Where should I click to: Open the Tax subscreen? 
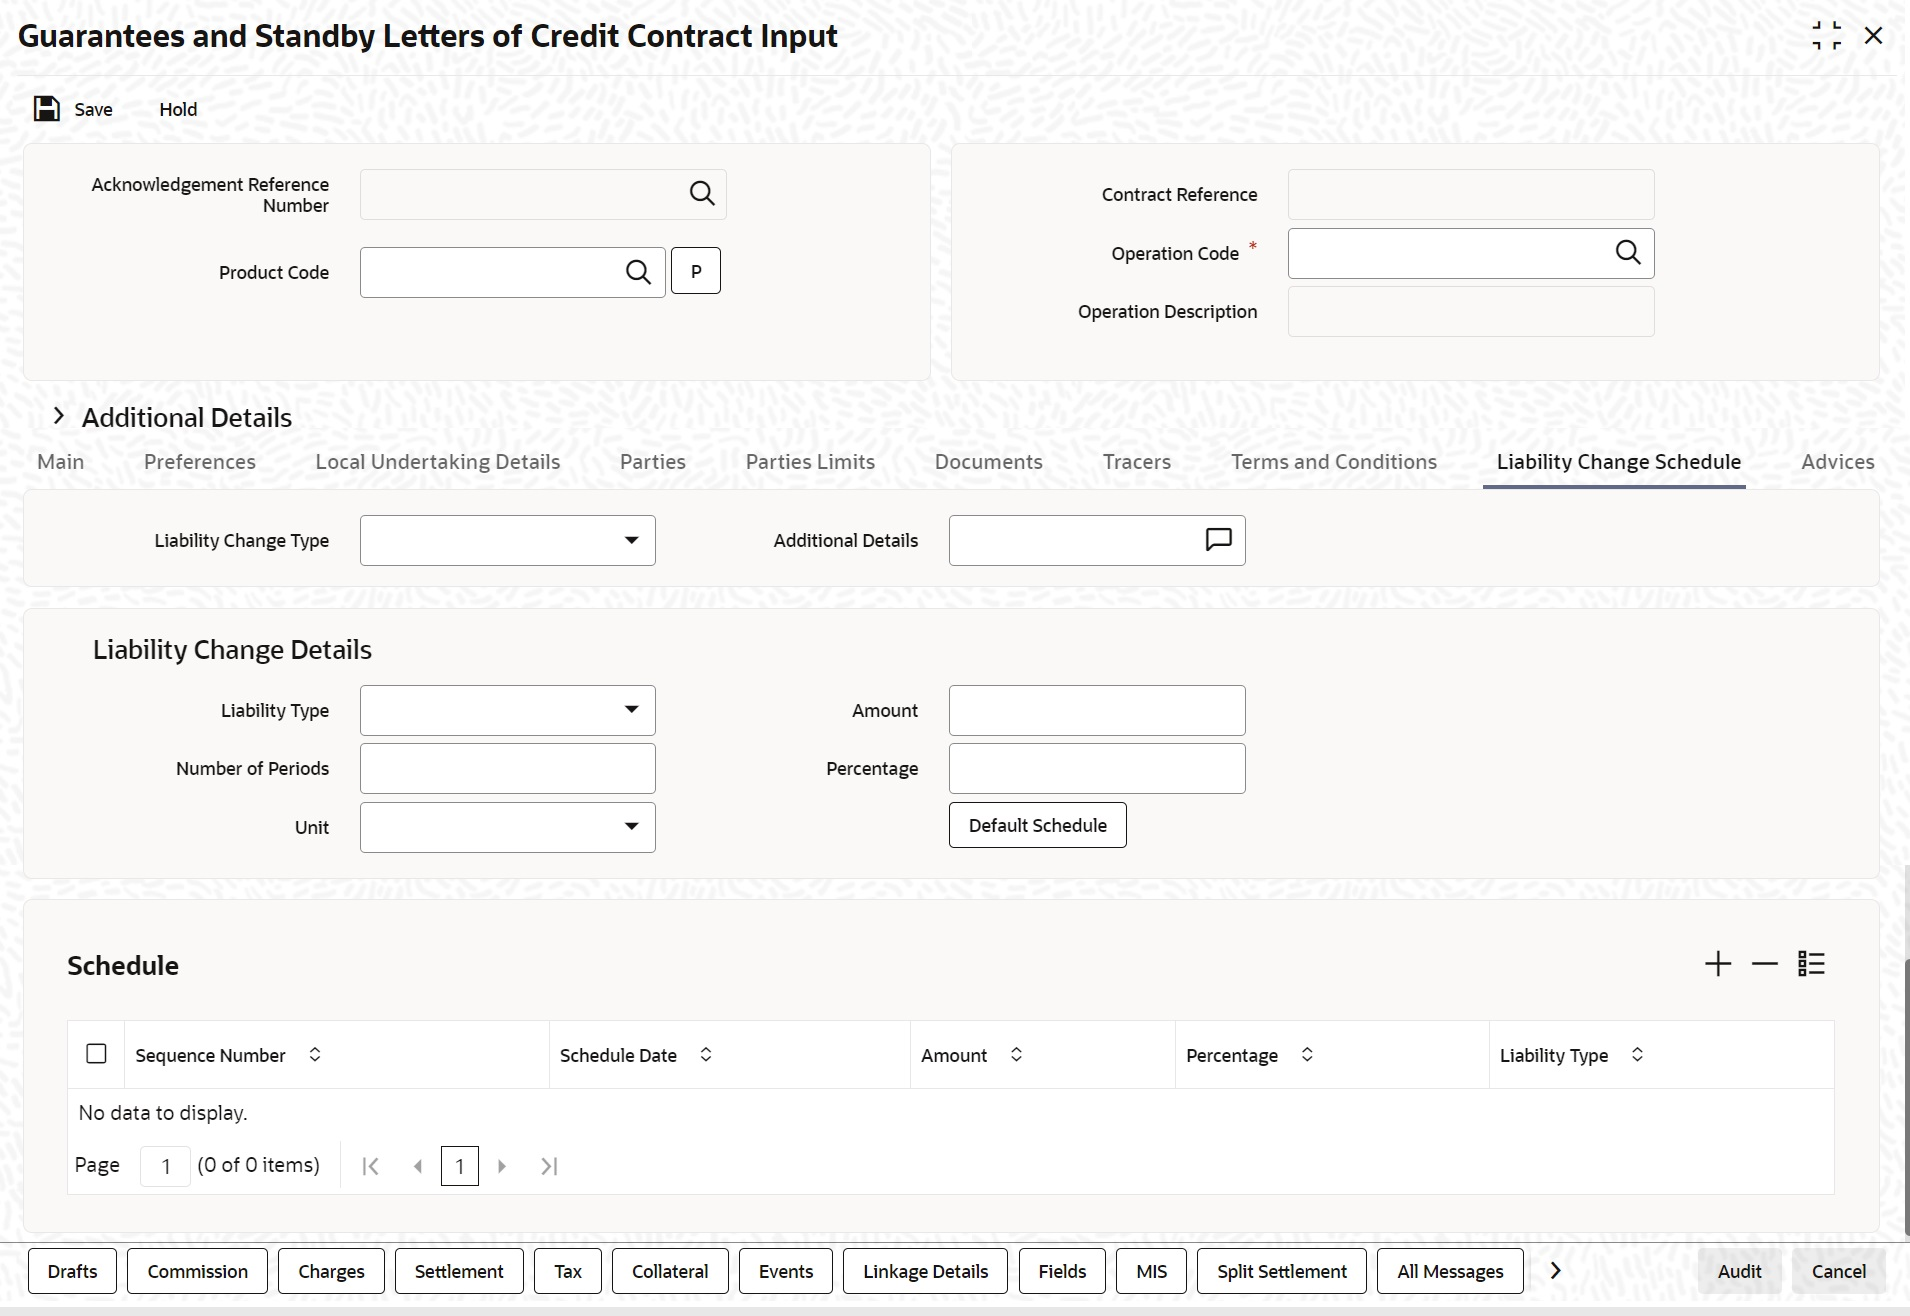click(x=568, y=1271)
